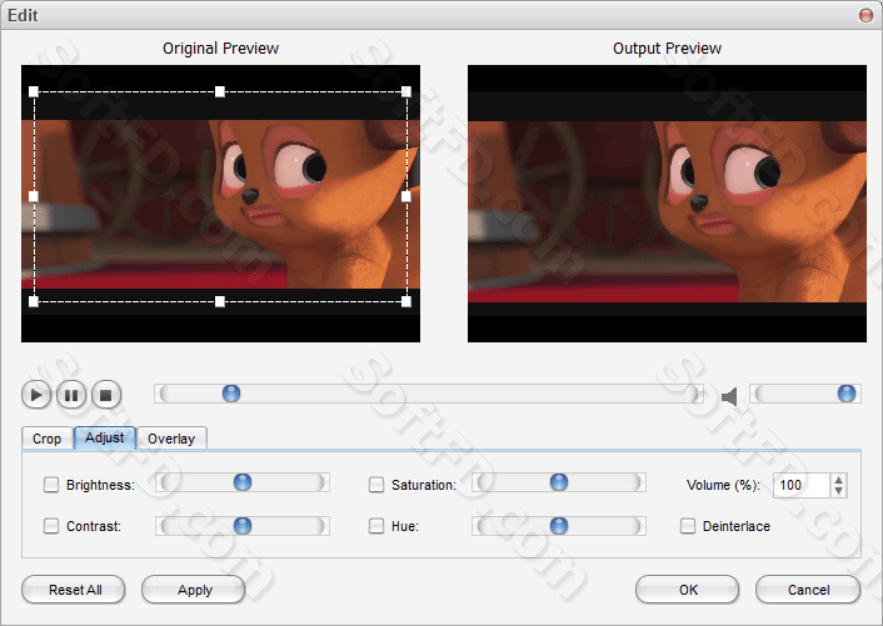The image size is (883, 626).
Task: Click the Volume (%) input field
Action: click(x=801, y=485)
